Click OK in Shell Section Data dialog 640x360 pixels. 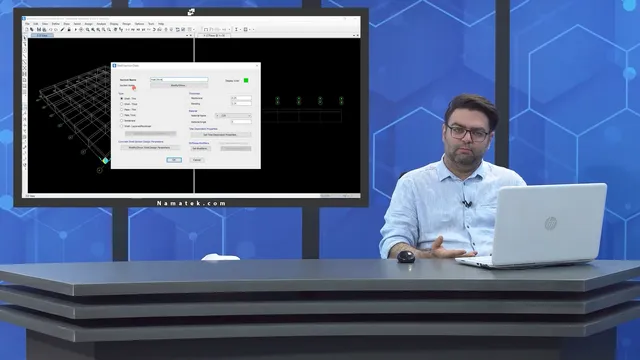[x=174, y=160]
